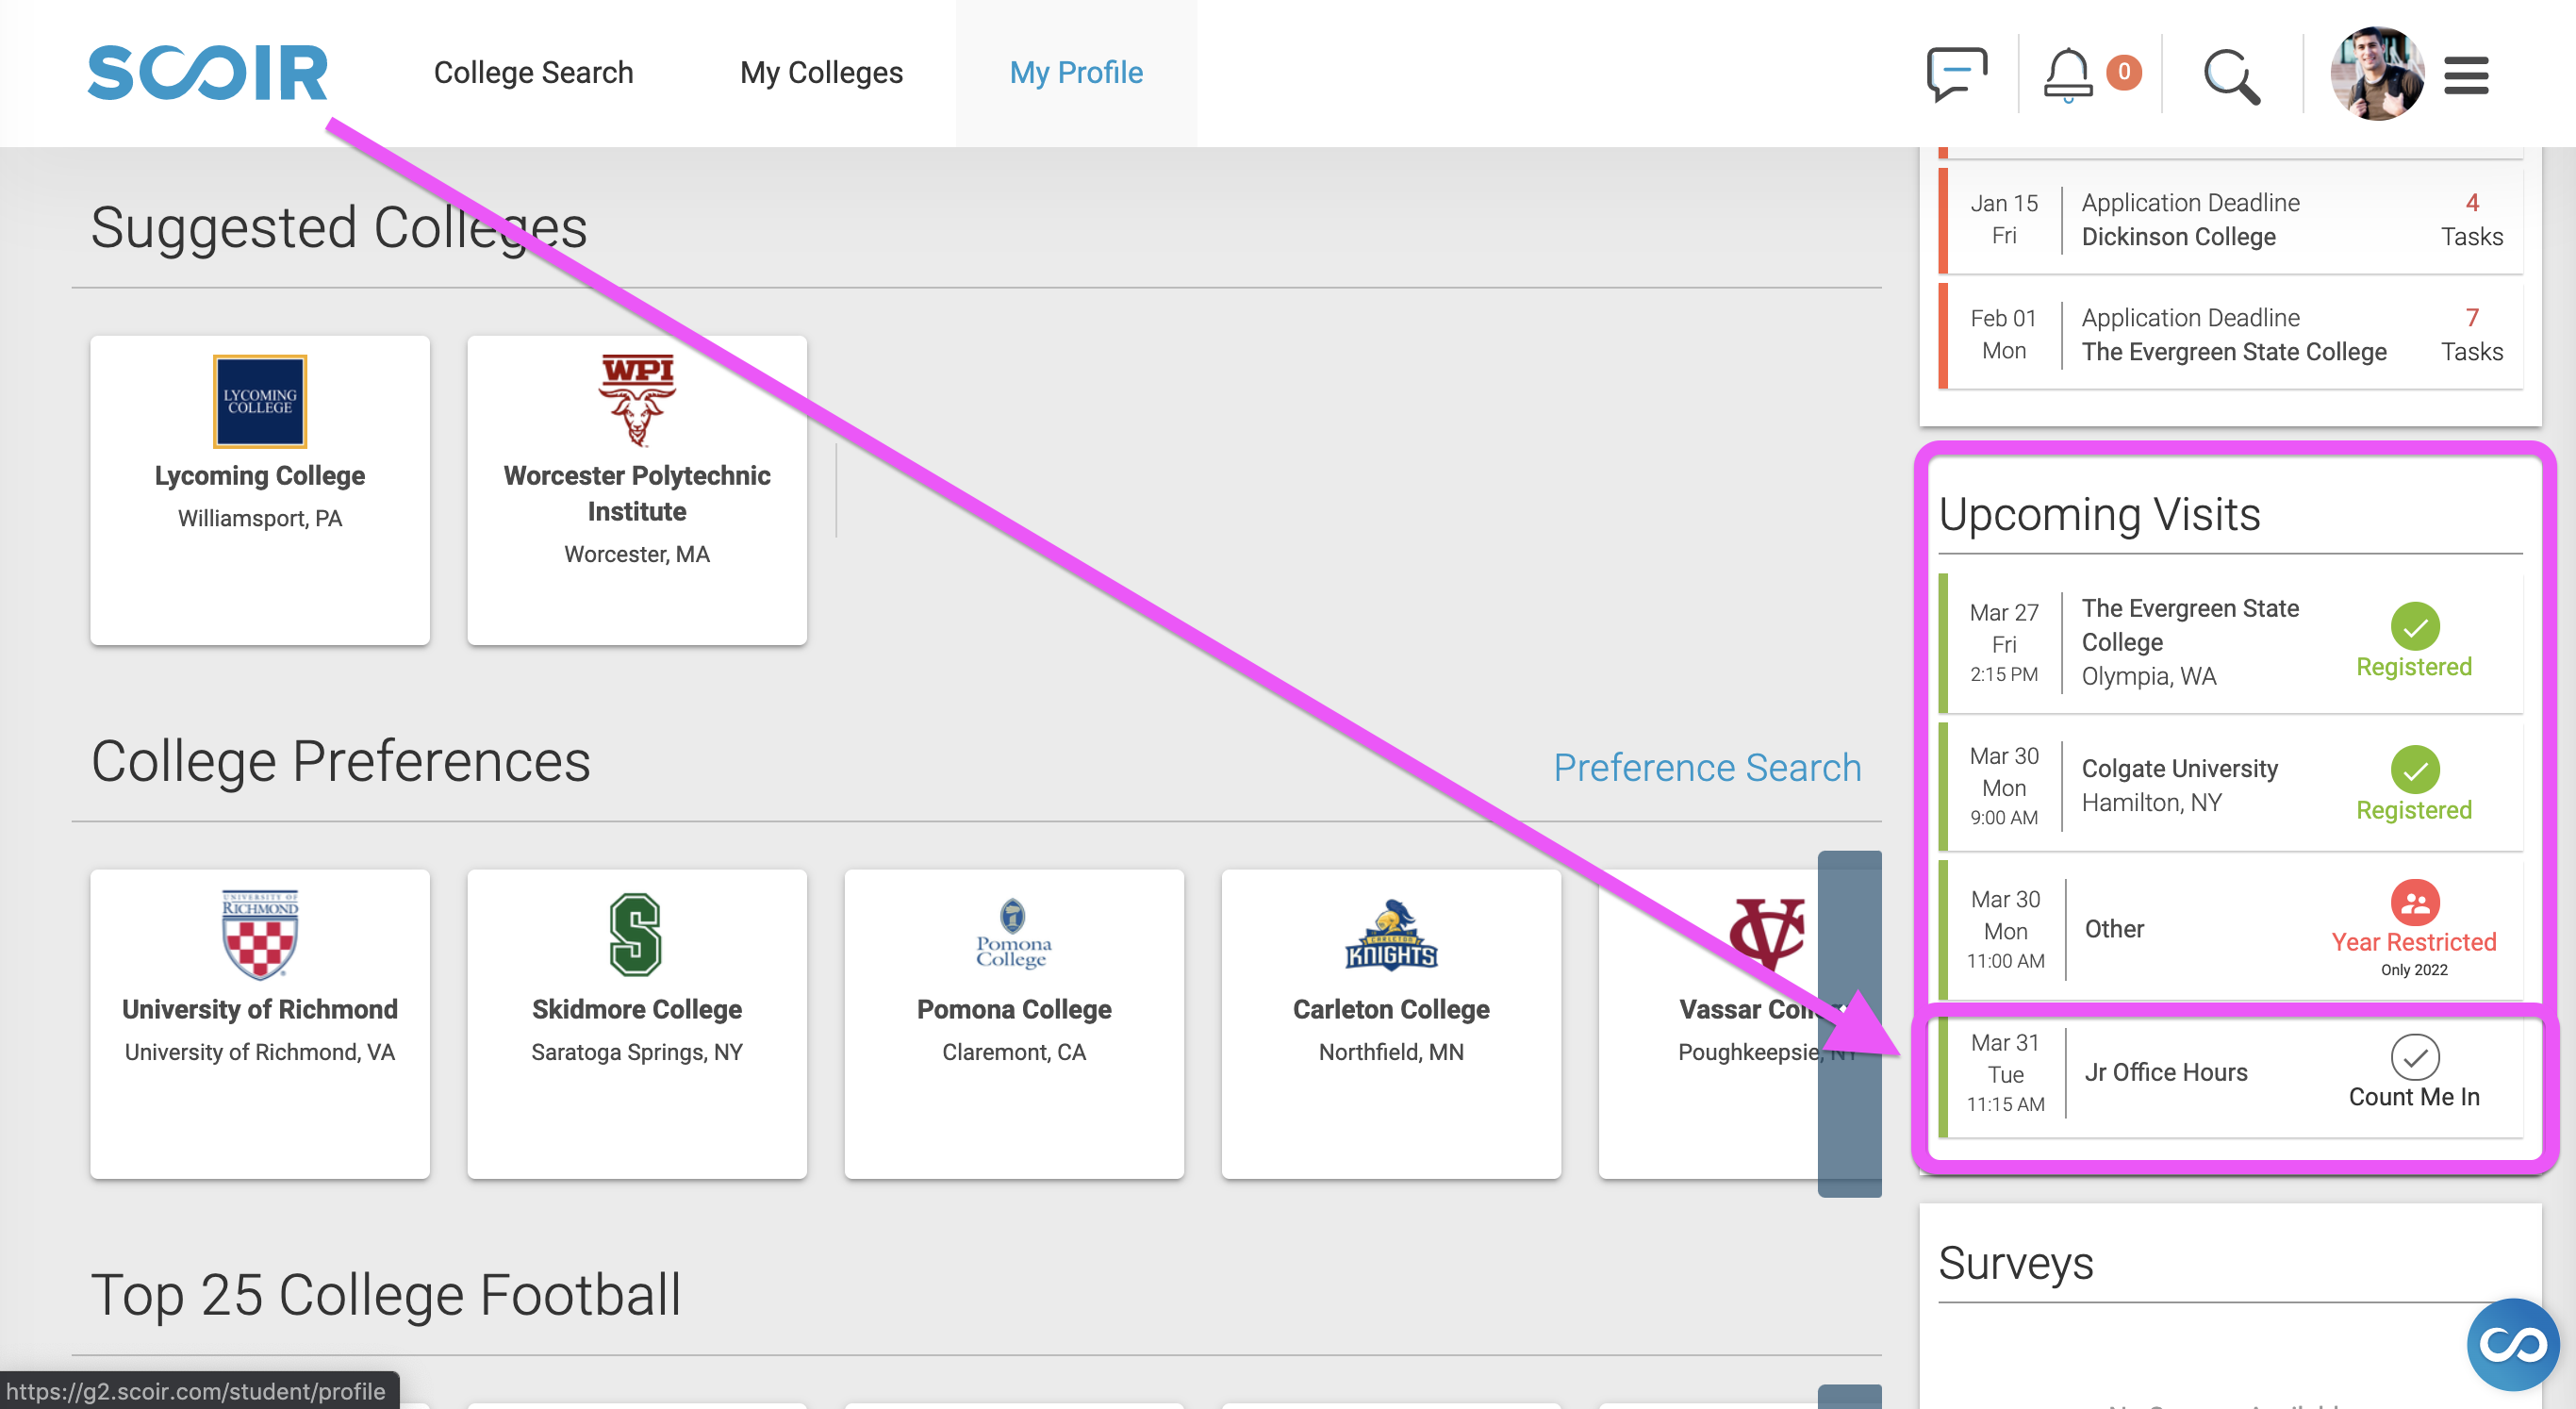Open the hamburger menu
This screenshot has width=2576, height=1409.
point(2466,75)
